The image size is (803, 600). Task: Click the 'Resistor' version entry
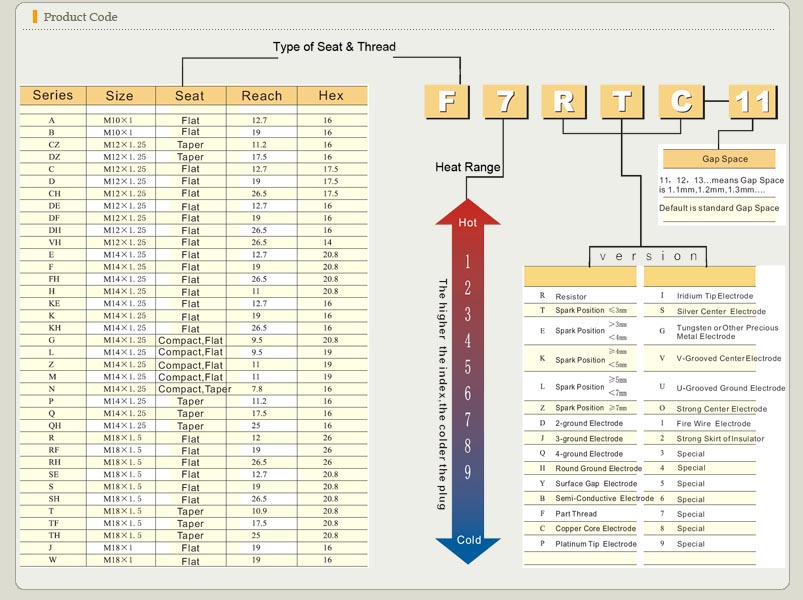point(570,296)
